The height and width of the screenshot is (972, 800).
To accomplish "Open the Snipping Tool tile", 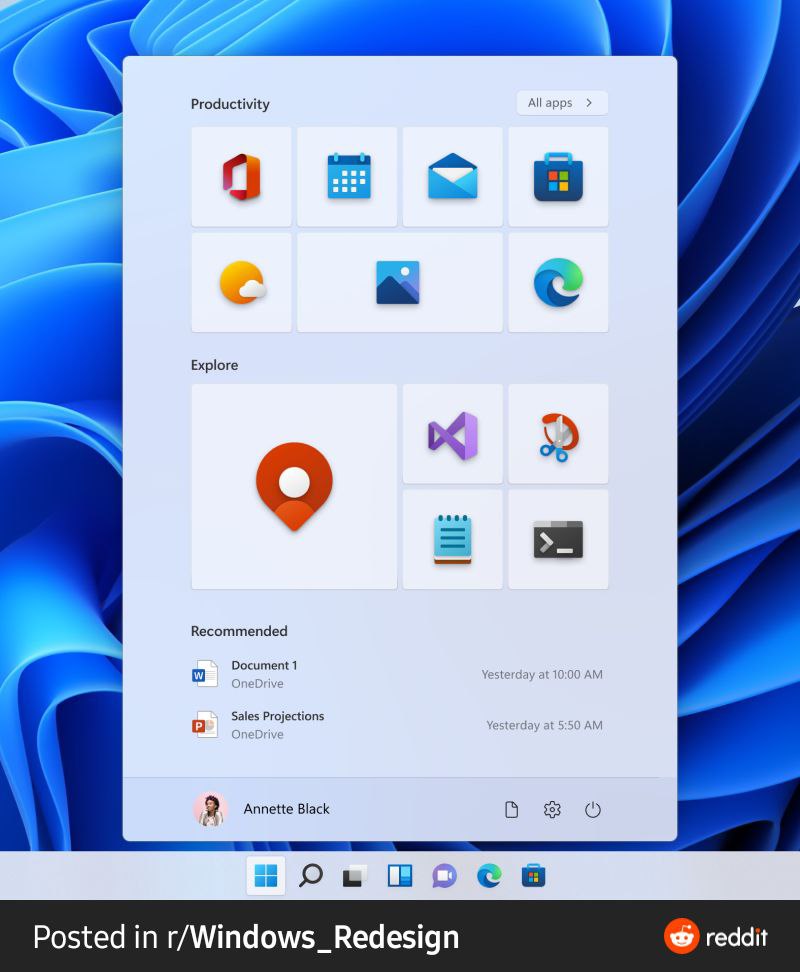I will click(x=558, y=434).
